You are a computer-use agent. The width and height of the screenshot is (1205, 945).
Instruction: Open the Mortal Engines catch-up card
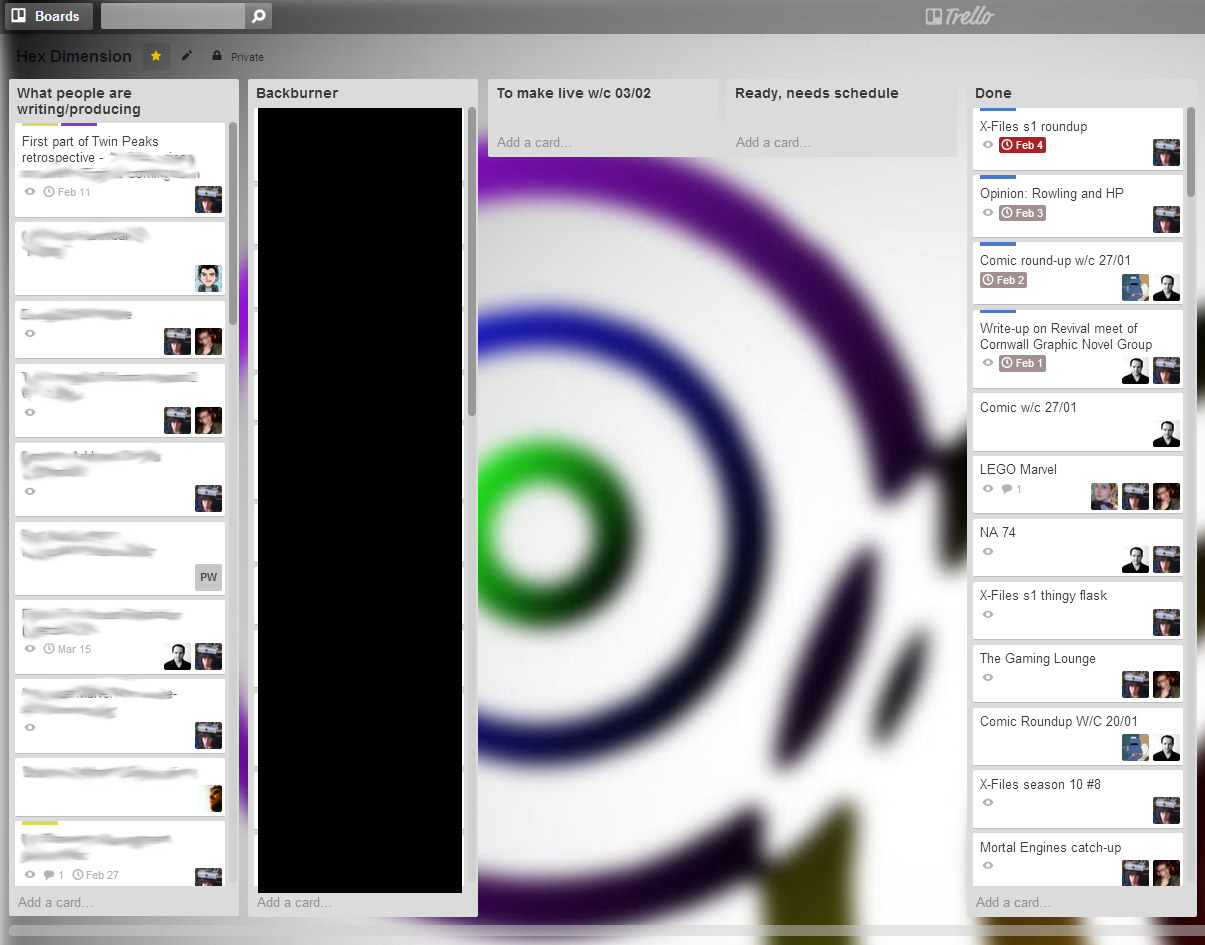(1050, 847)
